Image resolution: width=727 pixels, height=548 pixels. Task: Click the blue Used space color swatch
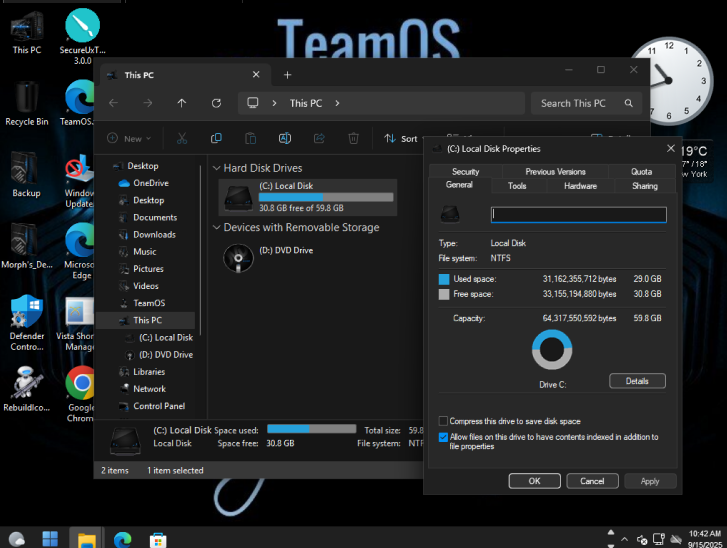(444, 279)
